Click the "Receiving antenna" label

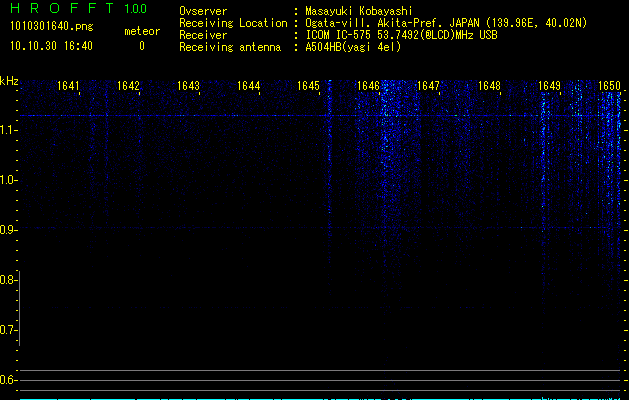click(x=230, y=47)
